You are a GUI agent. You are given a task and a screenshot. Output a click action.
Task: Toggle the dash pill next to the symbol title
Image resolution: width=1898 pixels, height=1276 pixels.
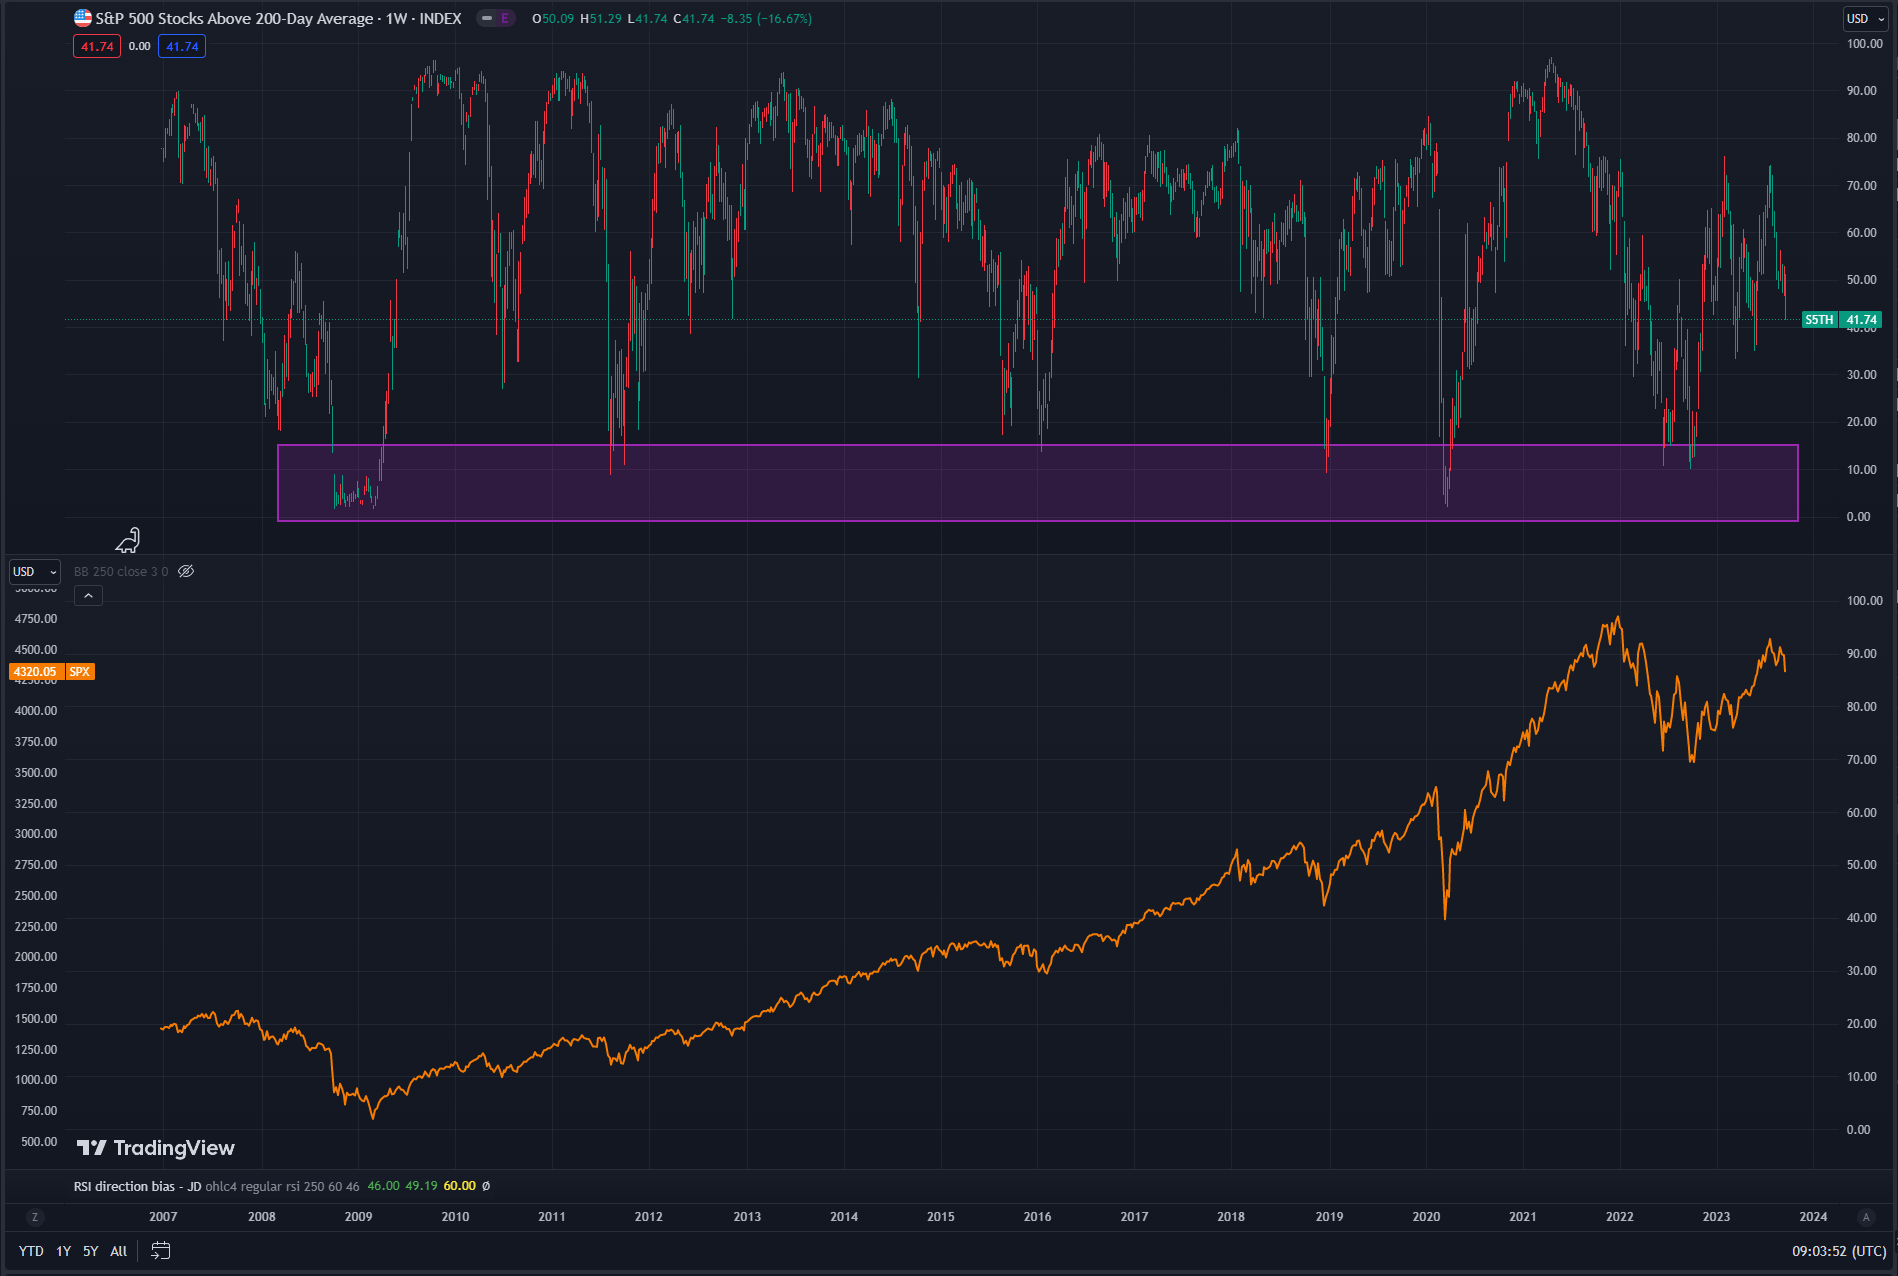[x=487, y=18]
